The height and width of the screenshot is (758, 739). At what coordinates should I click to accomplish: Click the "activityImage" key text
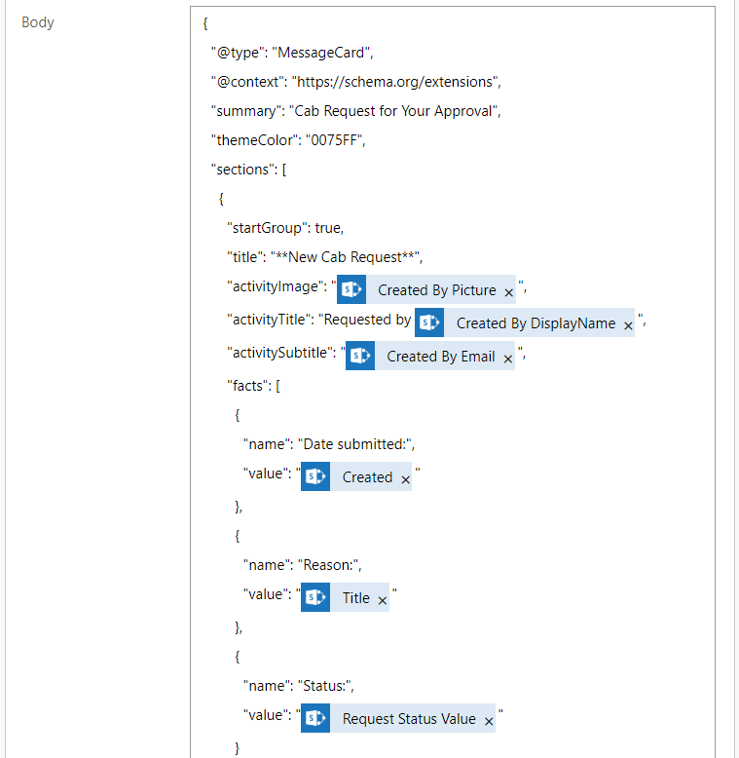(277, 286)
